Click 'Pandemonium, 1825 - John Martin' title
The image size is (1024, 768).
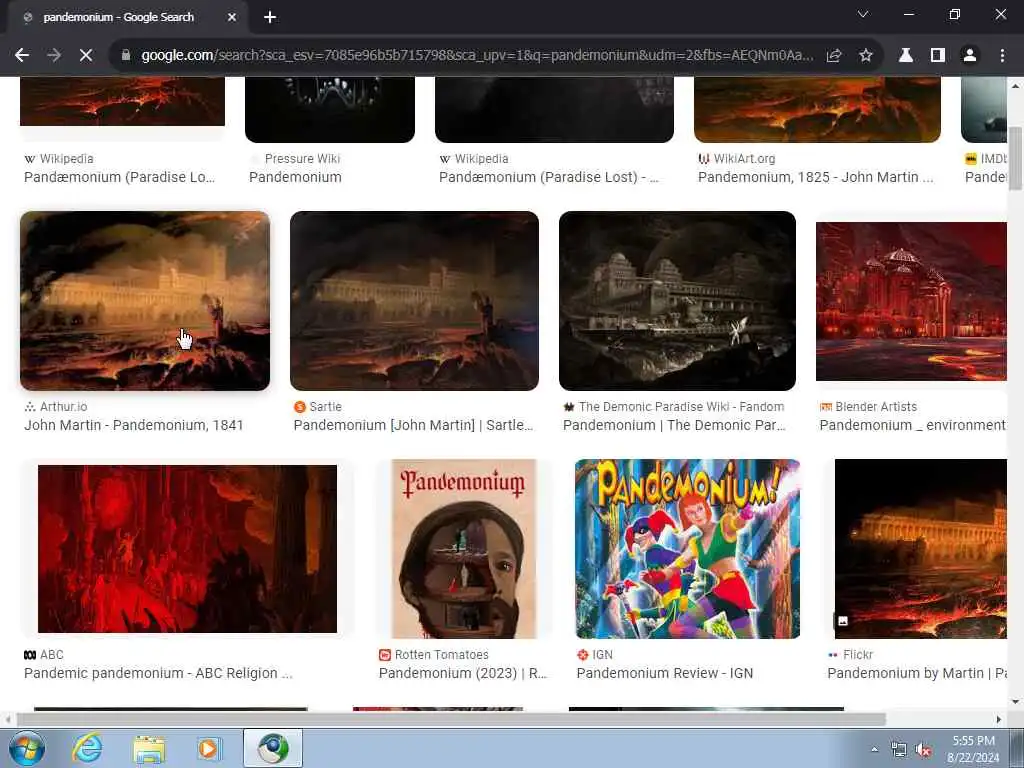816,177
